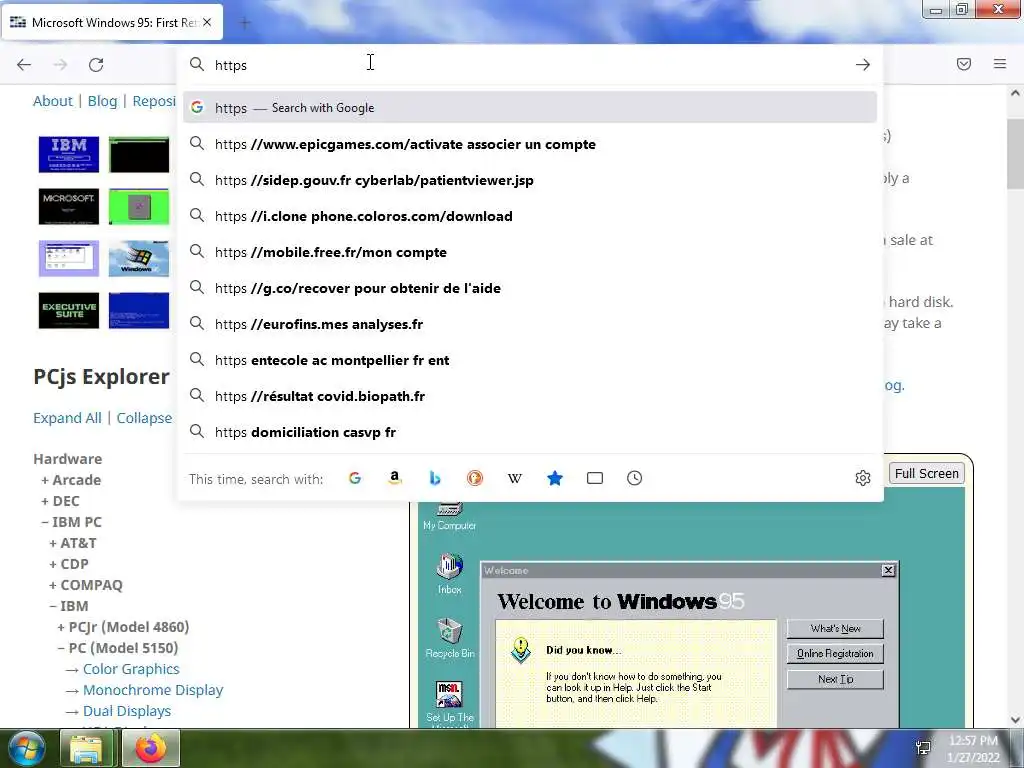Expand the AT&T node
This screenshot has width=1024, height=768.
(72, 543)
